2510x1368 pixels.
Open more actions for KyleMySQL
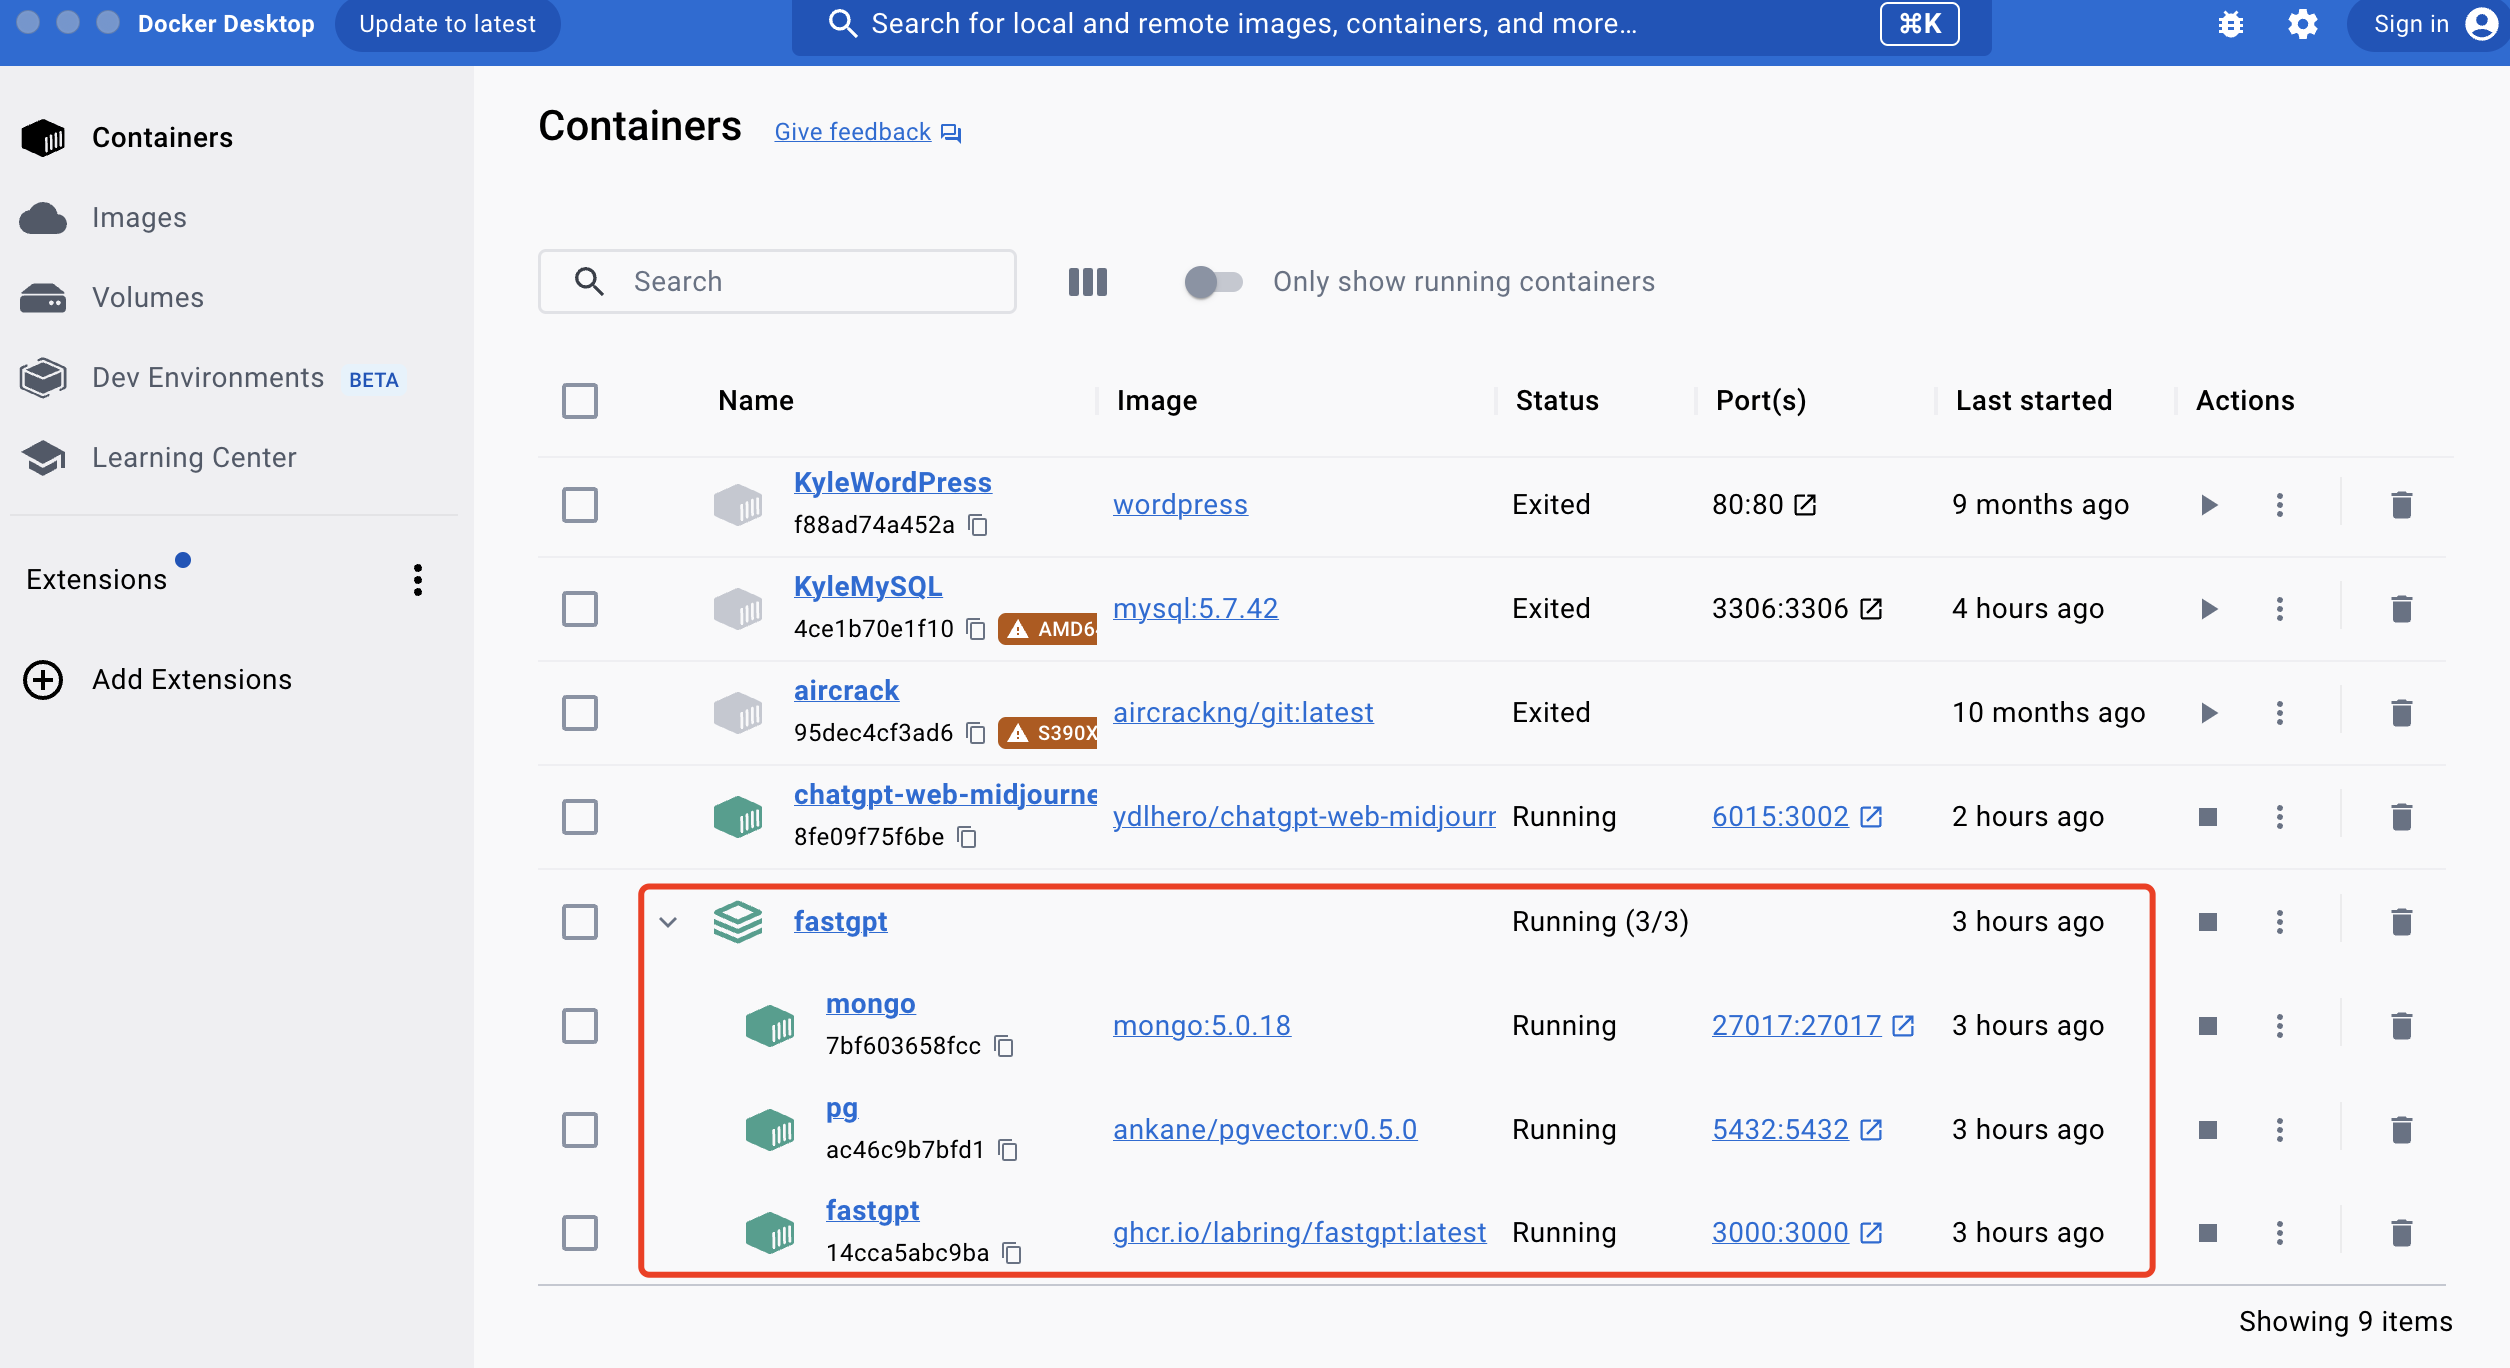point(2280,609)
